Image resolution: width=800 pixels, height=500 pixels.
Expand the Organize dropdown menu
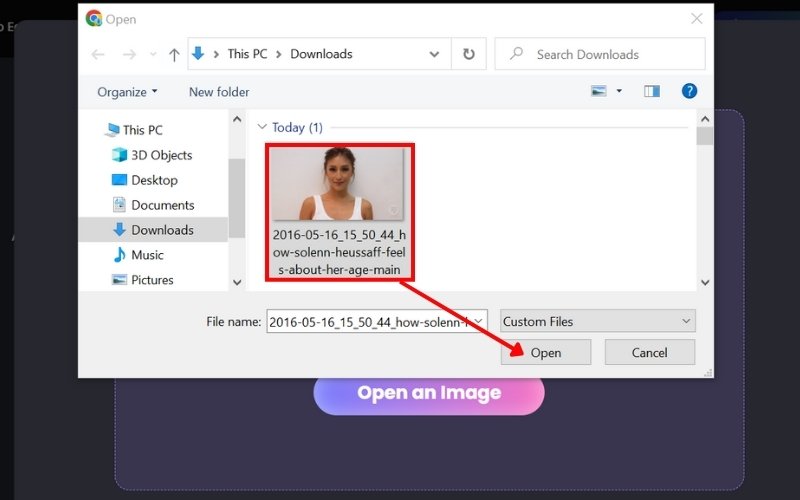(127, 92)
